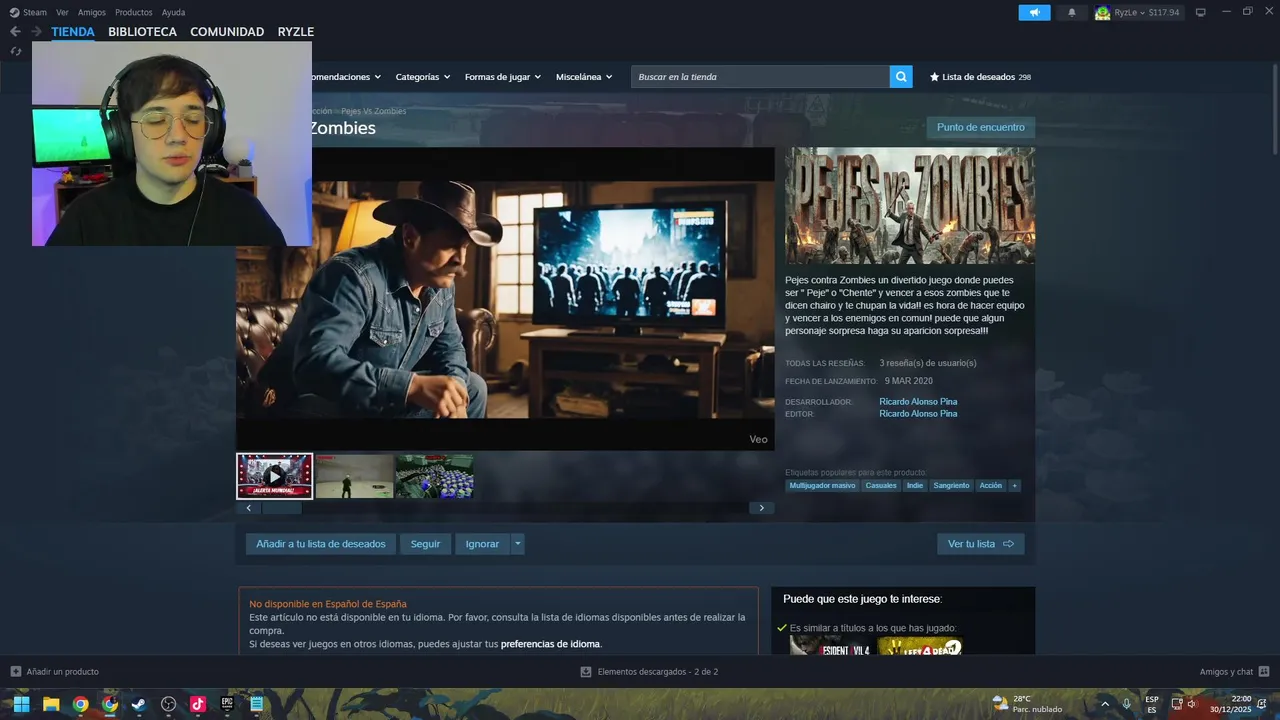
Task: Open the weather widget showing 28°C
Action: (1027, 704)
